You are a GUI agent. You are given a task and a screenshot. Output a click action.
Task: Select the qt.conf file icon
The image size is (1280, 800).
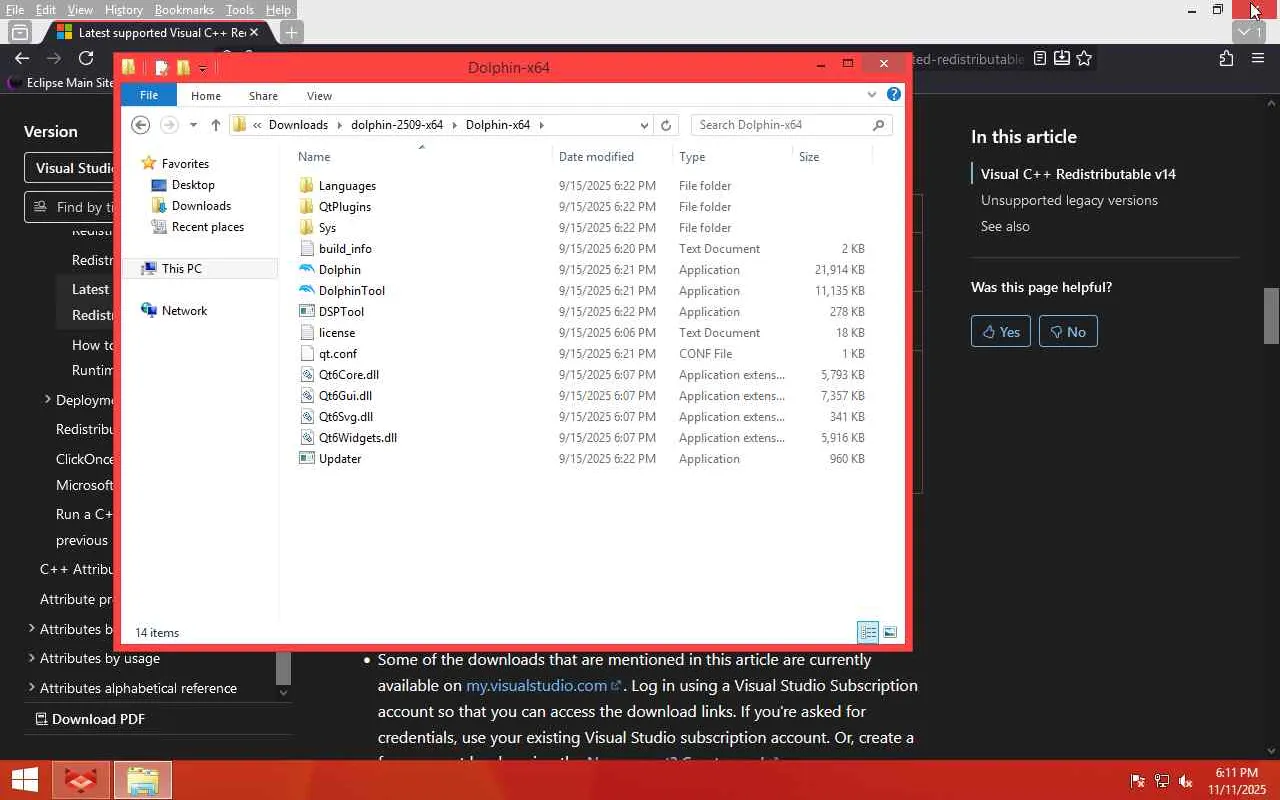coord(307,354)
